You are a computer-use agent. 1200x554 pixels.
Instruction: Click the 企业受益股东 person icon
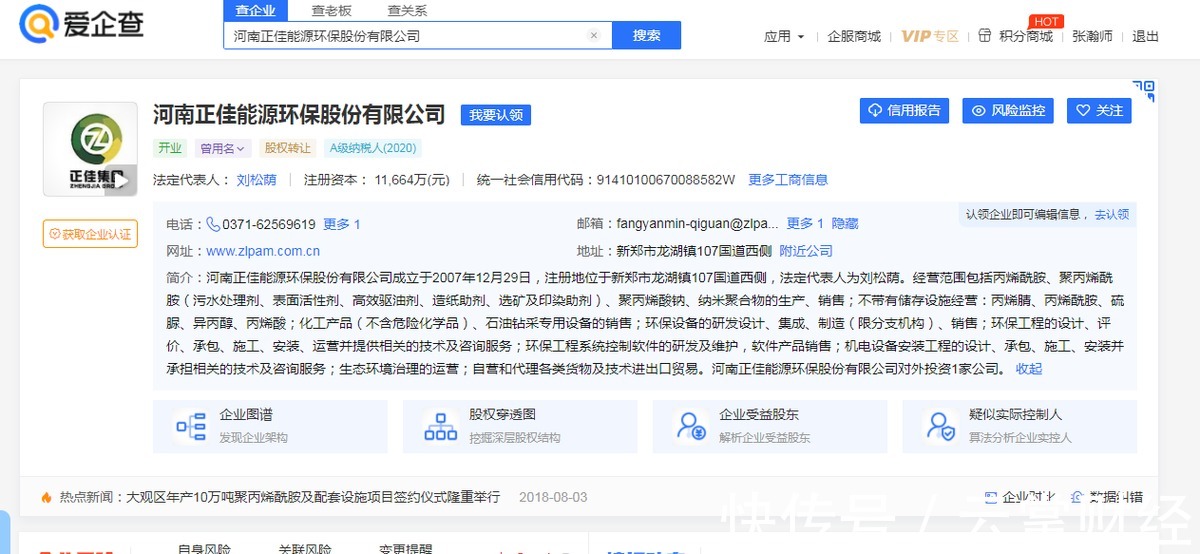coord(691,426)
